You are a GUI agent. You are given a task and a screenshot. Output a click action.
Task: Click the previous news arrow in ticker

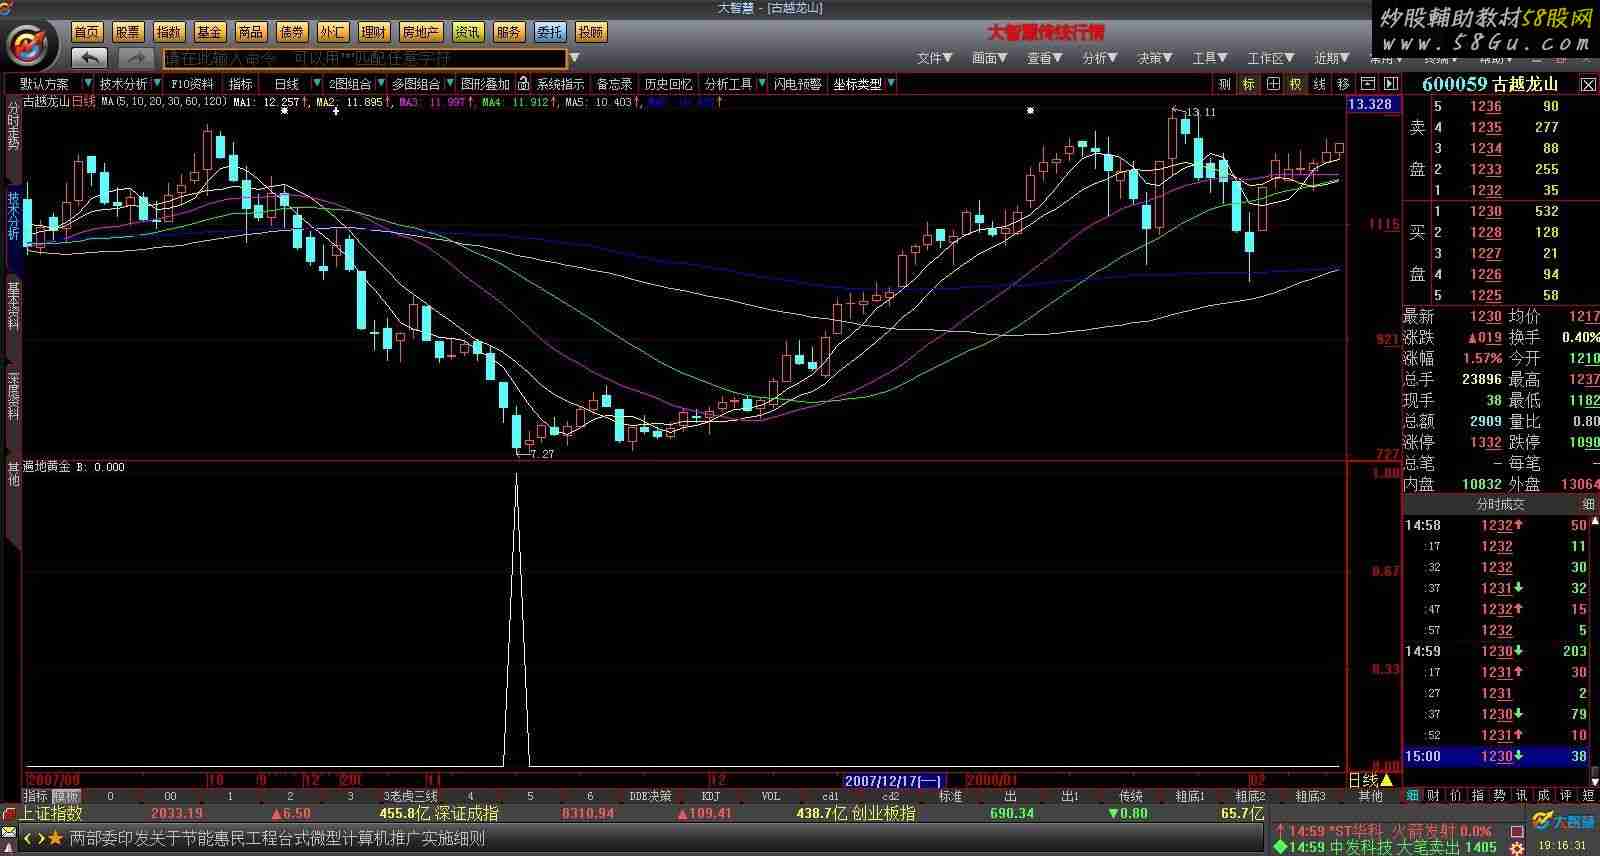(x=28, y=838)
